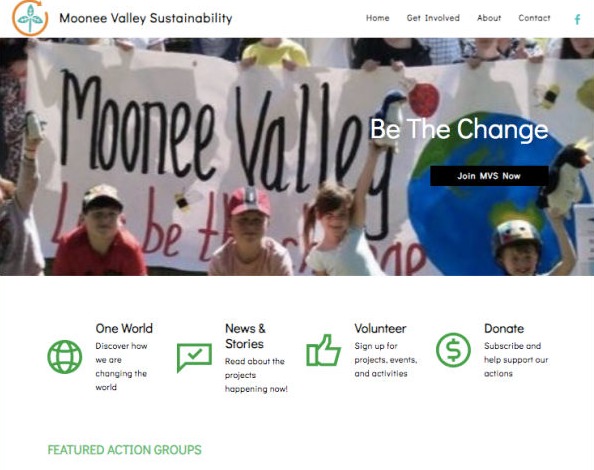Click the Moonee Valley Sustainability site title
The width and height of the screenshot is (594, 470).
(x=146, y=18)
